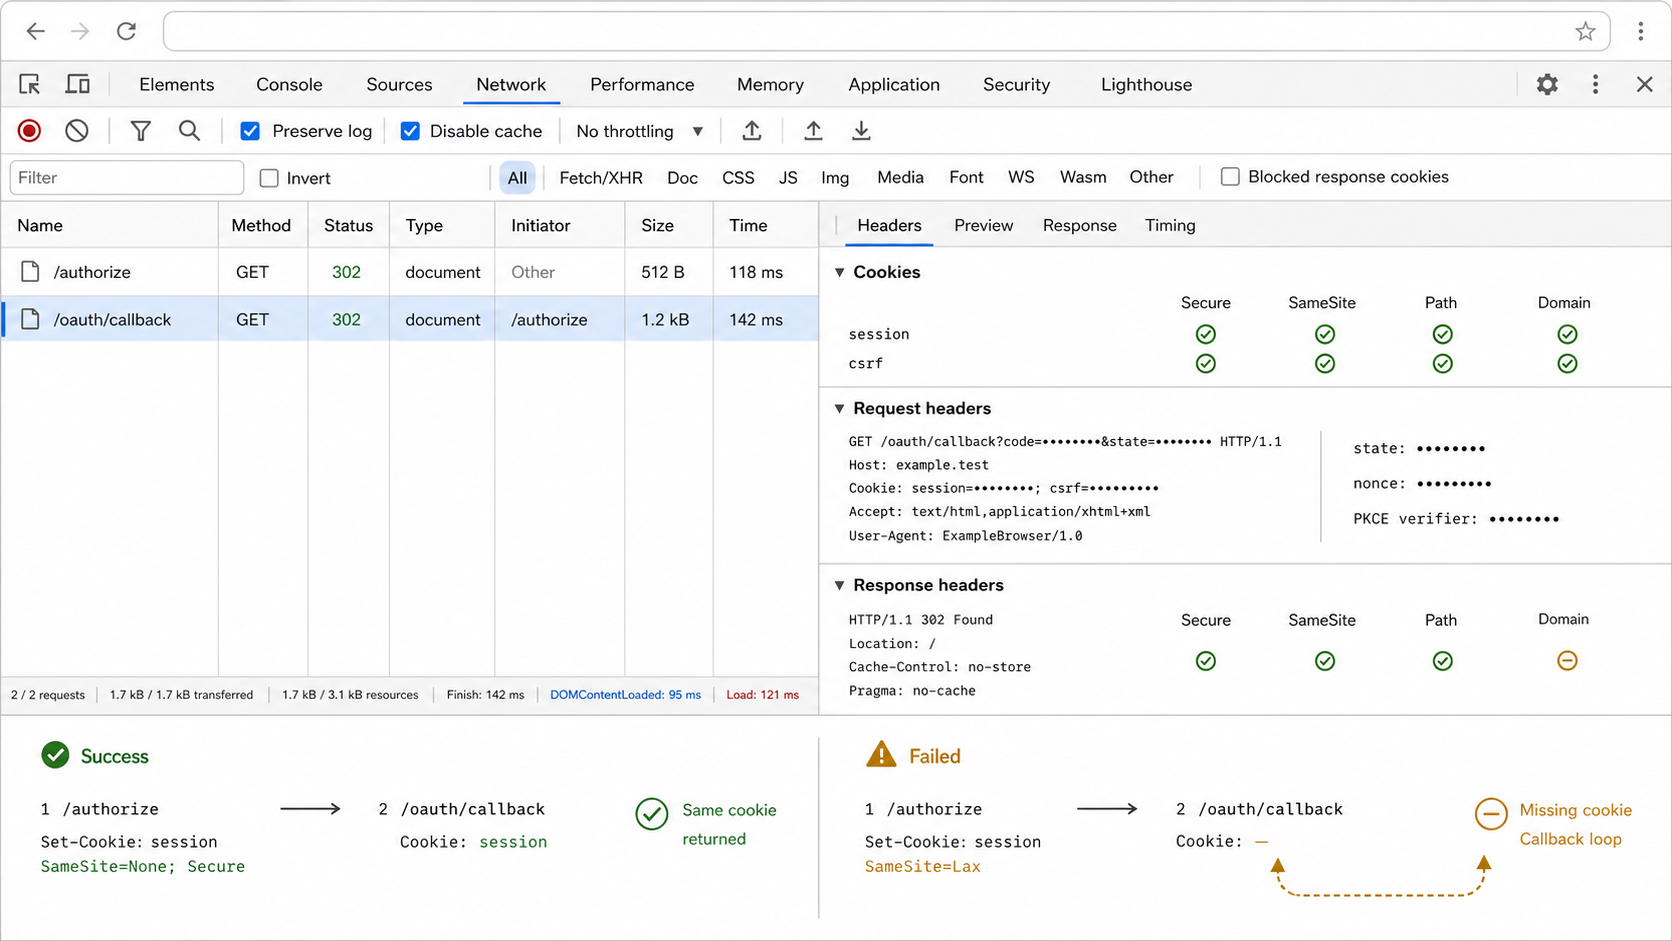Filter by CSS requests
The height and width of the screenshot is (941, 1672).
coord(738,178)
